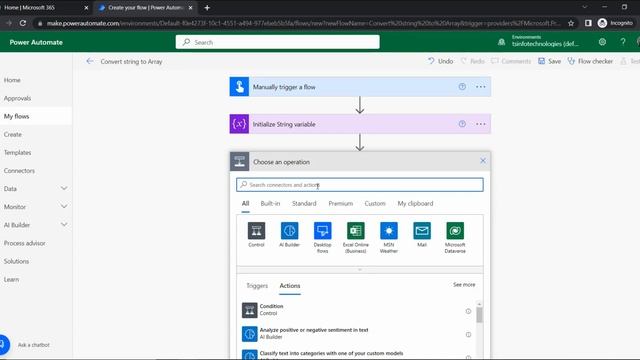Open a new browser tab
The width and height of the screenshot is (640, 360).
tap(207, 8)
